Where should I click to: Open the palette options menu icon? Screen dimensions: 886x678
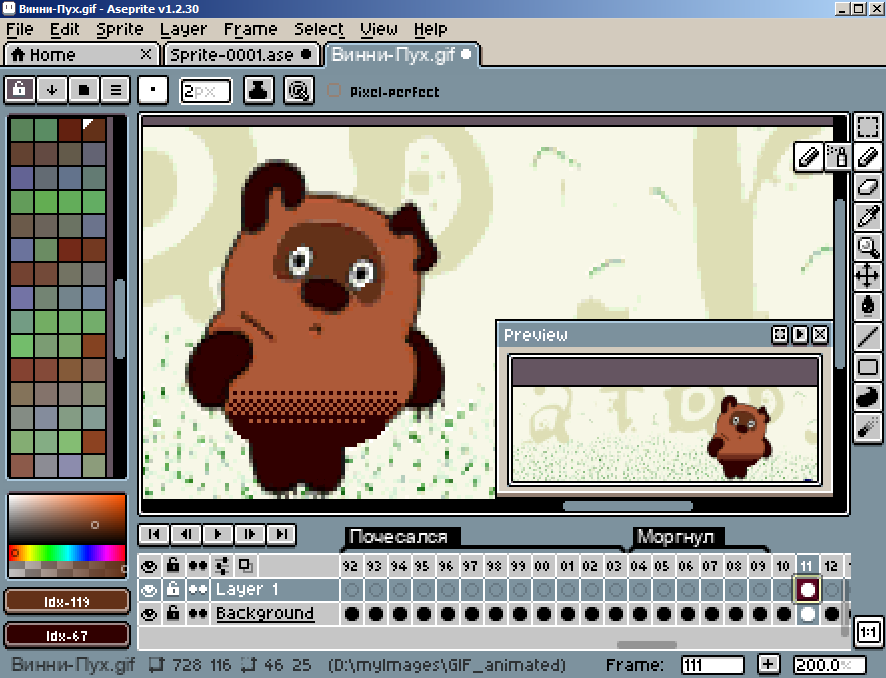116,89
